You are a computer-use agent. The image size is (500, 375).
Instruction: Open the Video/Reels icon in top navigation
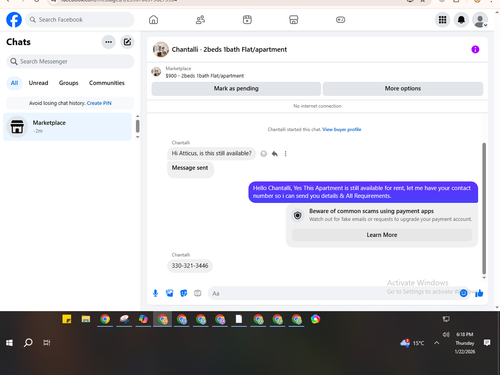247,20
